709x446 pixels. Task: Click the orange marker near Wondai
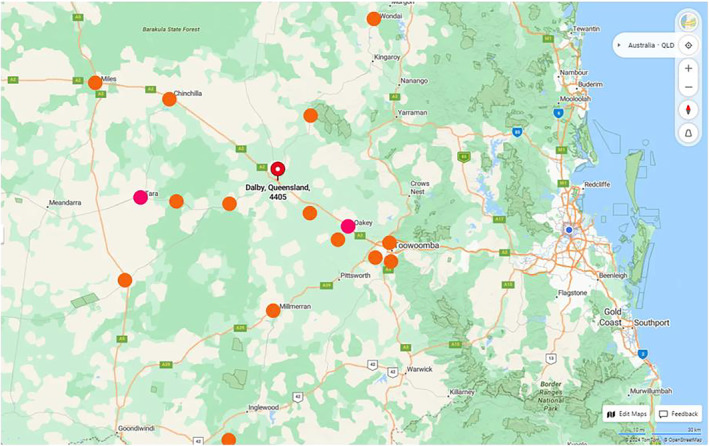tap(373, 19)
